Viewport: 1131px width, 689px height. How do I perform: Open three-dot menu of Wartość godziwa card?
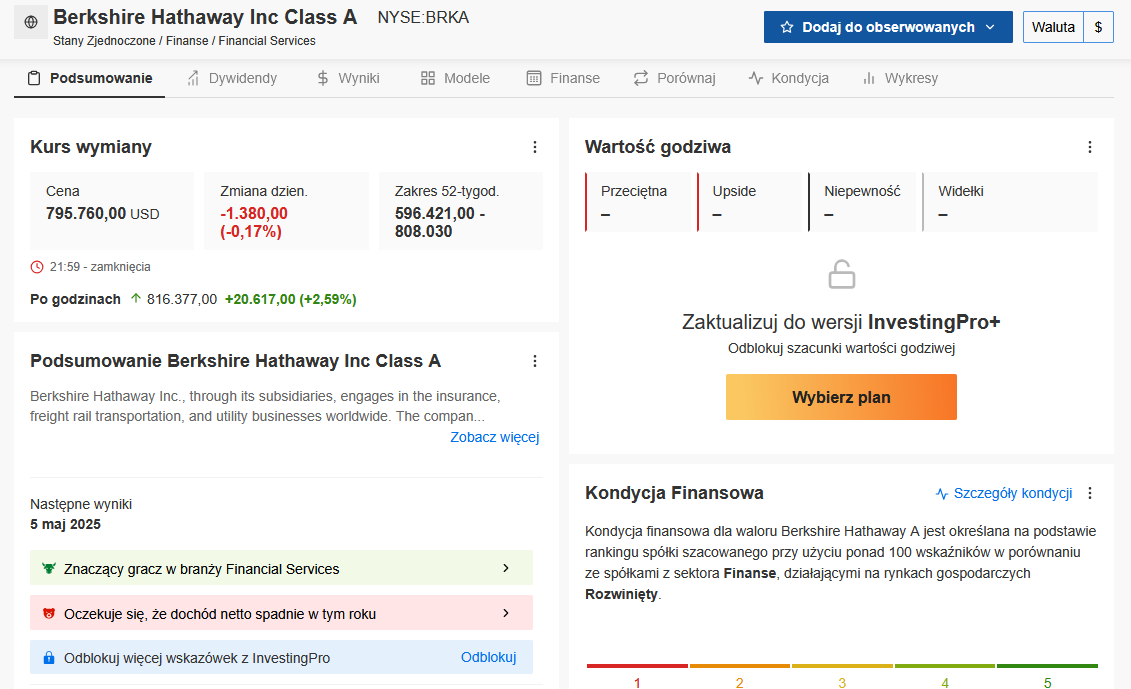(x=1089, y=147)
